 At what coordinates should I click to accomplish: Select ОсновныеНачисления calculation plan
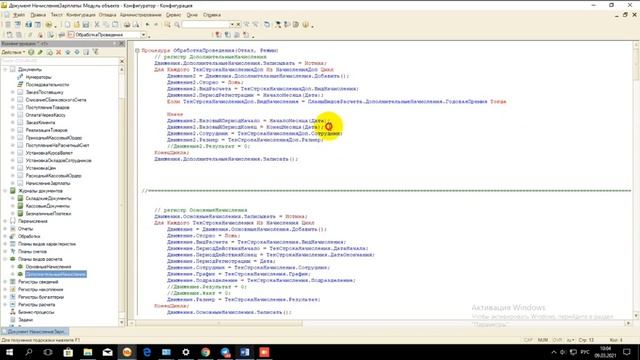[48, 267]
